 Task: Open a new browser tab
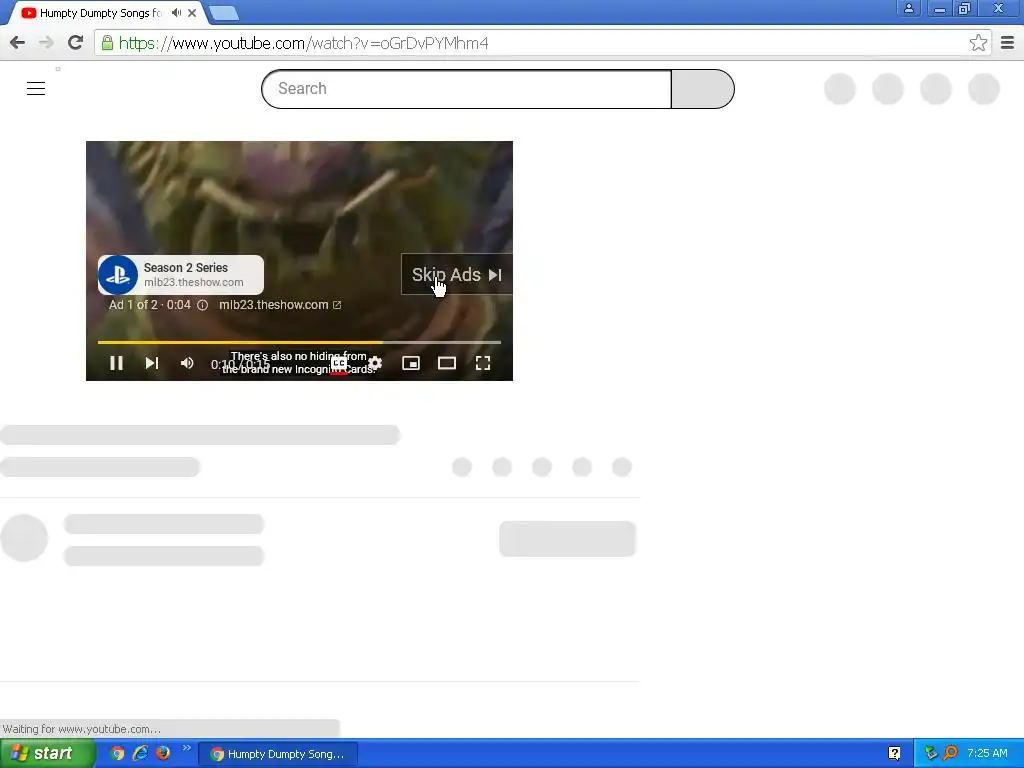[225, 13]
